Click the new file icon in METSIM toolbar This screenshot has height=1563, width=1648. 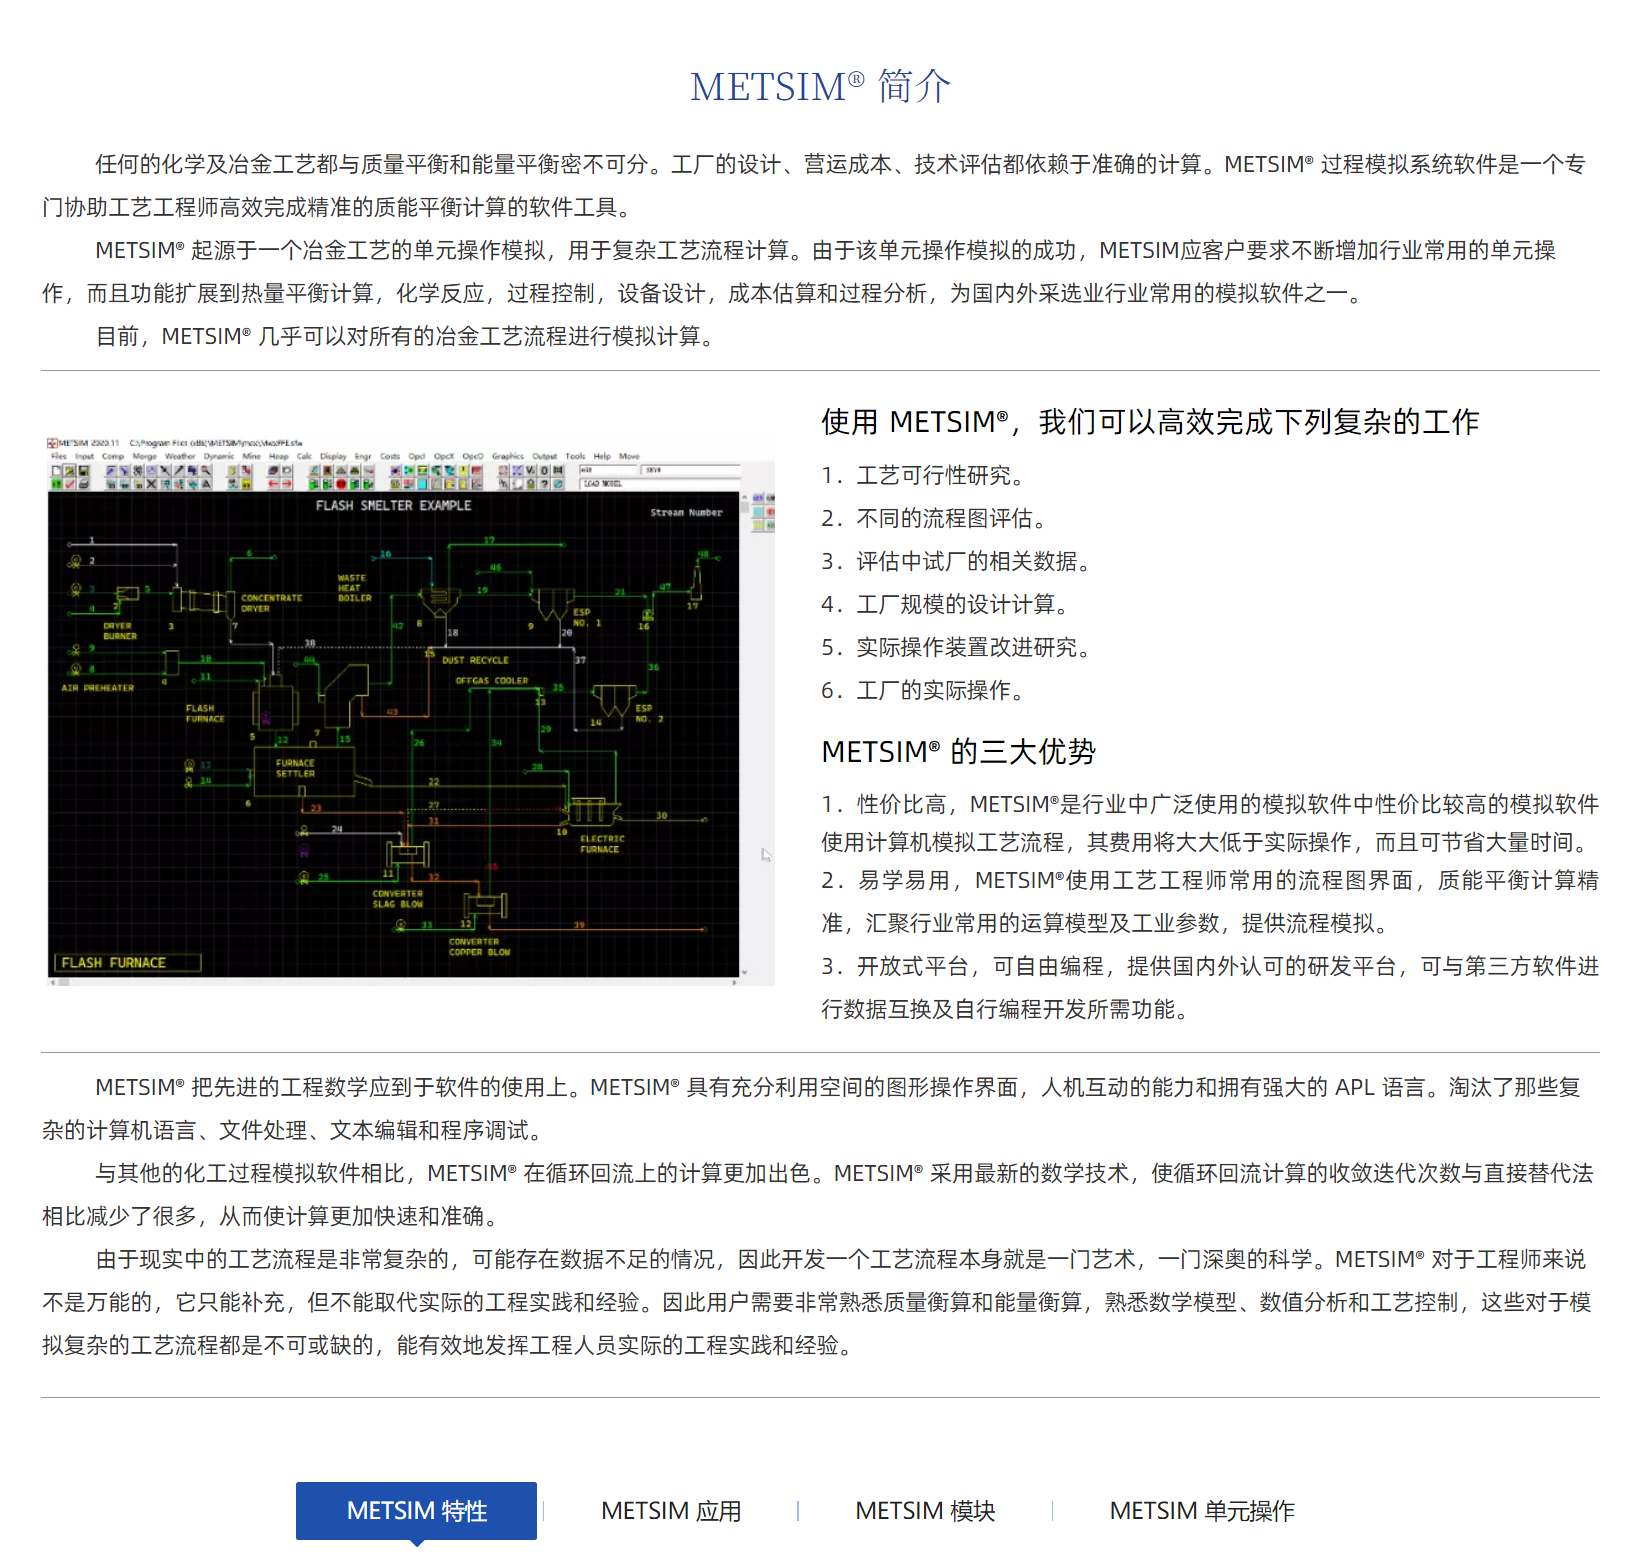(x=56, y=471)
